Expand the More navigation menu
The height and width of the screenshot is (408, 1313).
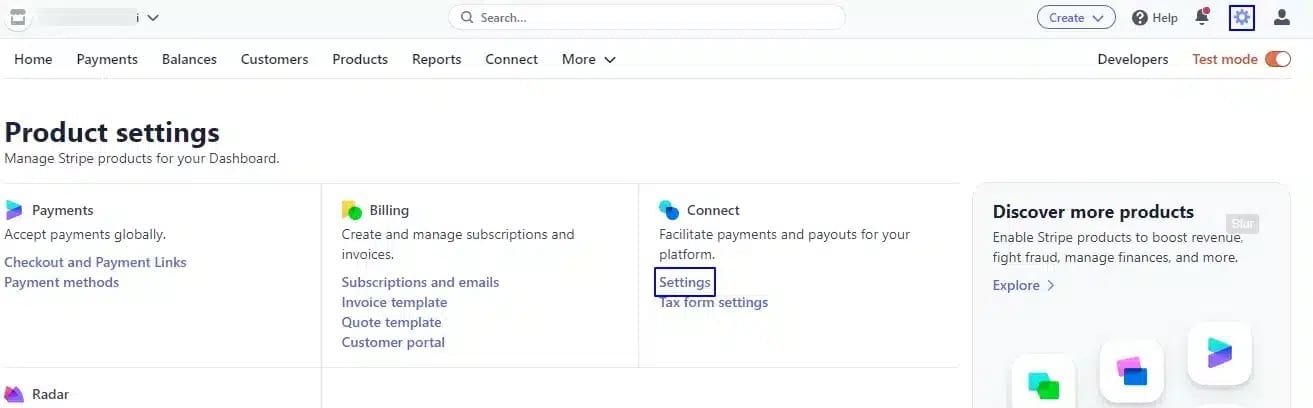click(x=588, y=59)
